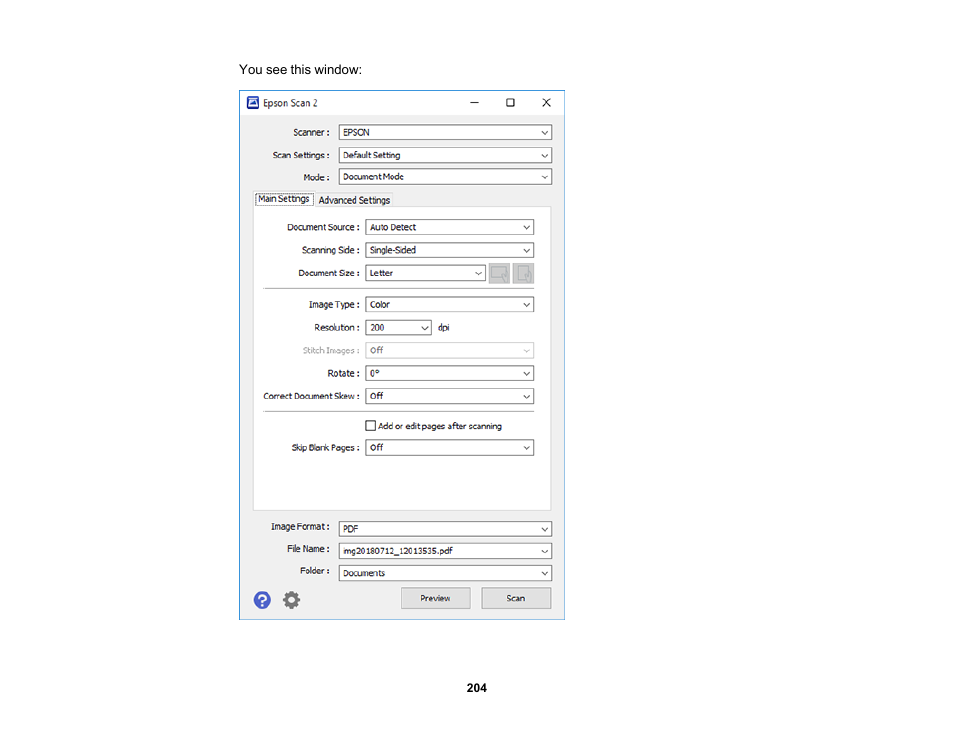Screen dimensions: 954x738
Task: Open the Mode dropdown showing Document Mode
Action: pos(445,177)
